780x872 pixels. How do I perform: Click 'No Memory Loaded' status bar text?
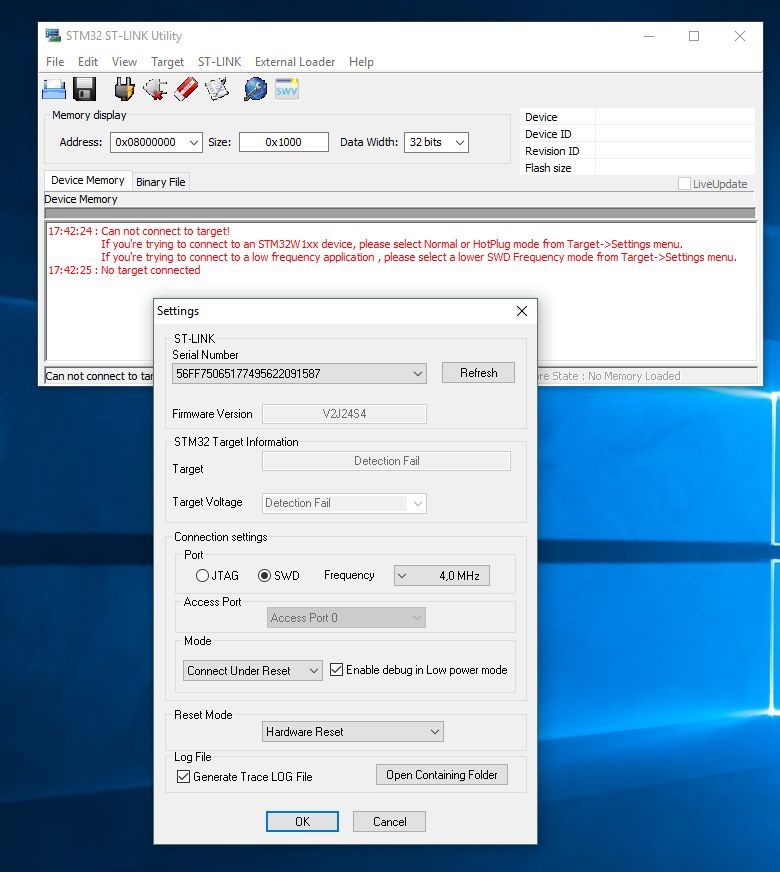[x=634, y=376]
